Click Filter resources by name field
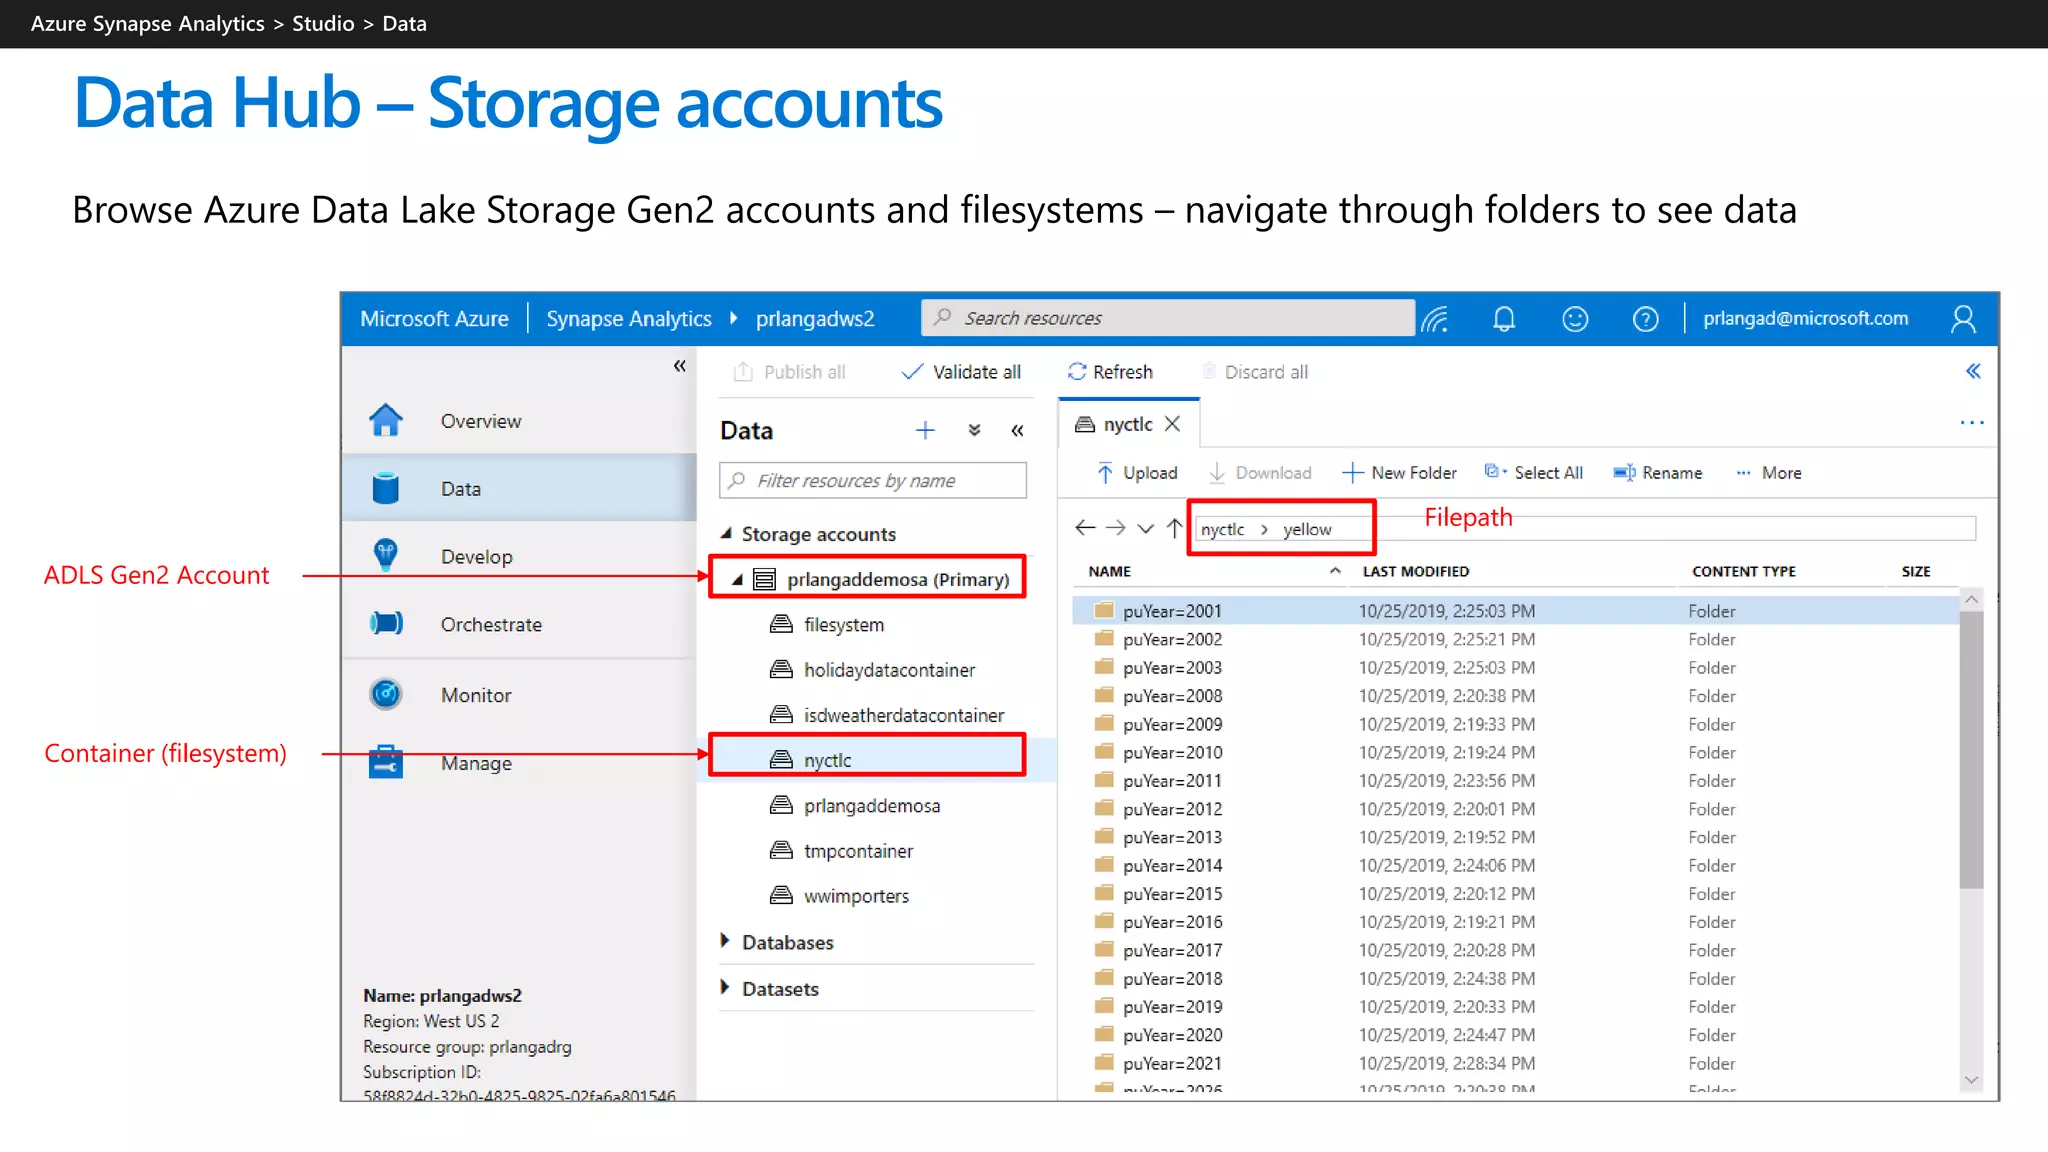The height and width of the screenshot is (1152, 2048). (x=873, y=480)
